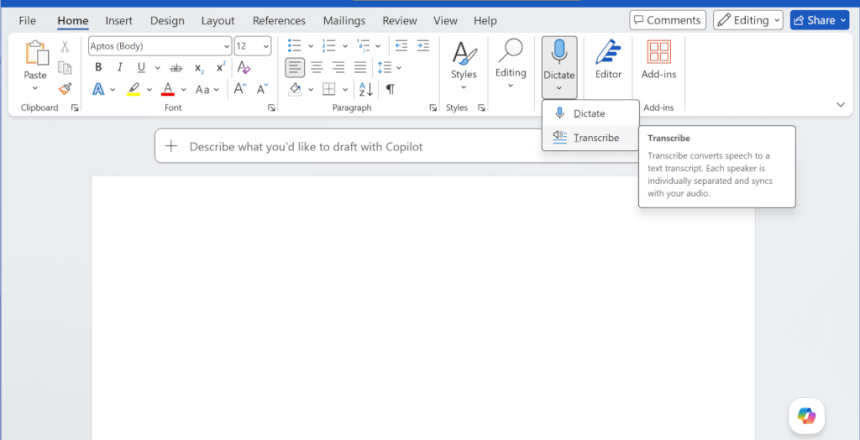The image size is (860, 440).
Task: Toggle strikethrough formatting
Action: tap(176, 67)
